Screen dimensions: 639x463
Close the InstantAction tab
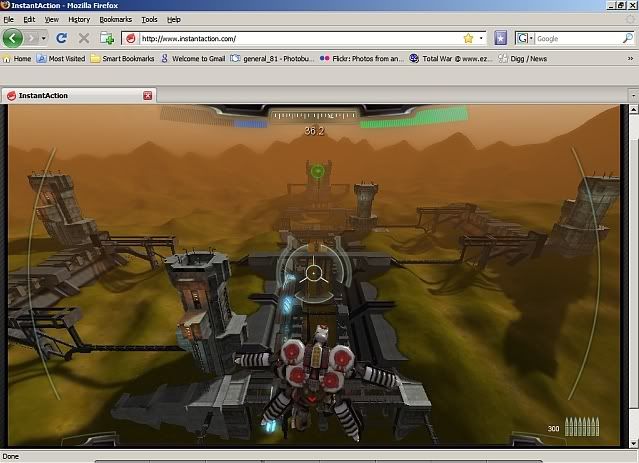point(148,95)
